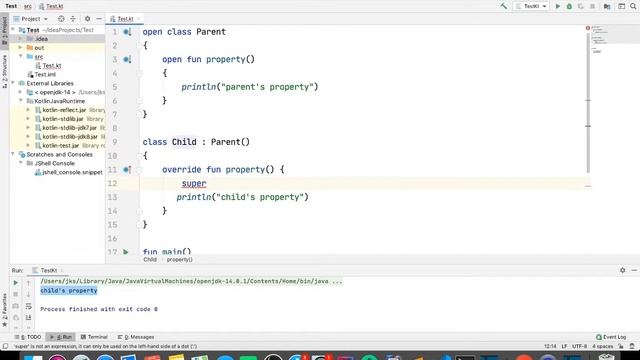Click the Stop icon in top toolbar
The width and height of the screenshot is (640, 360).
click(592, 6)
